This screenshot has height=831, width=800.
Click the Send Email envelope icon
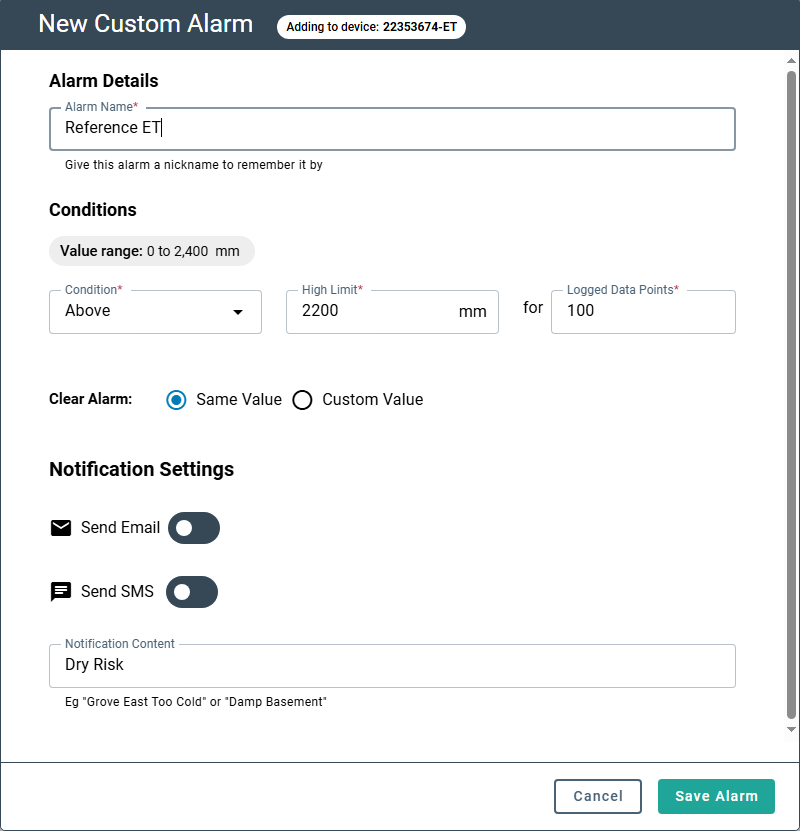coord(61,528)
